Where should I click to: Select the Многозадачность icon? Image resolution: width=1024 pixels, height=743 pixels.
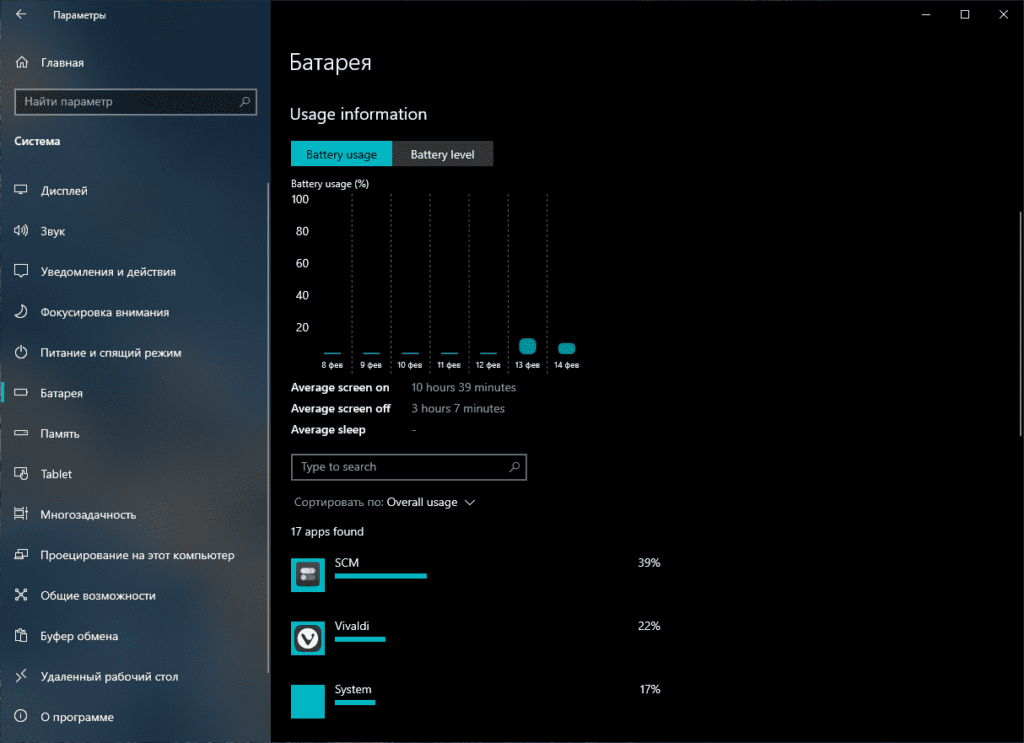(x=21, y=514)
